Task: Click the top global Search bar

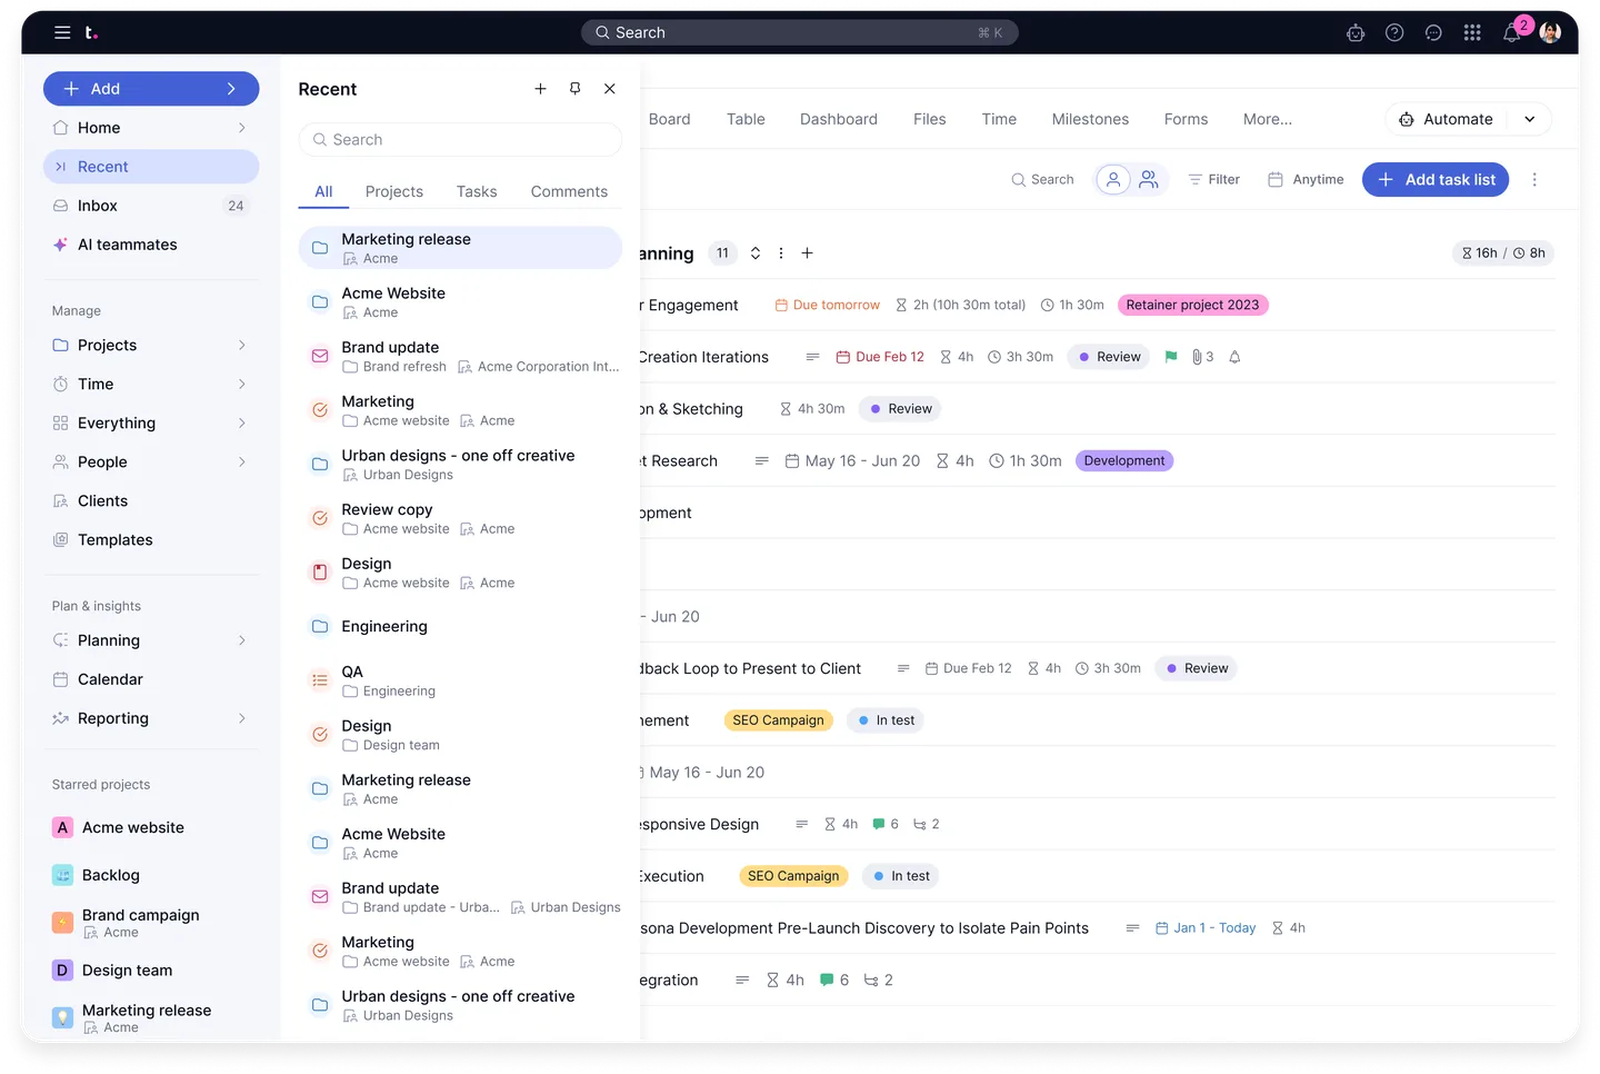Action: (799, 33)
